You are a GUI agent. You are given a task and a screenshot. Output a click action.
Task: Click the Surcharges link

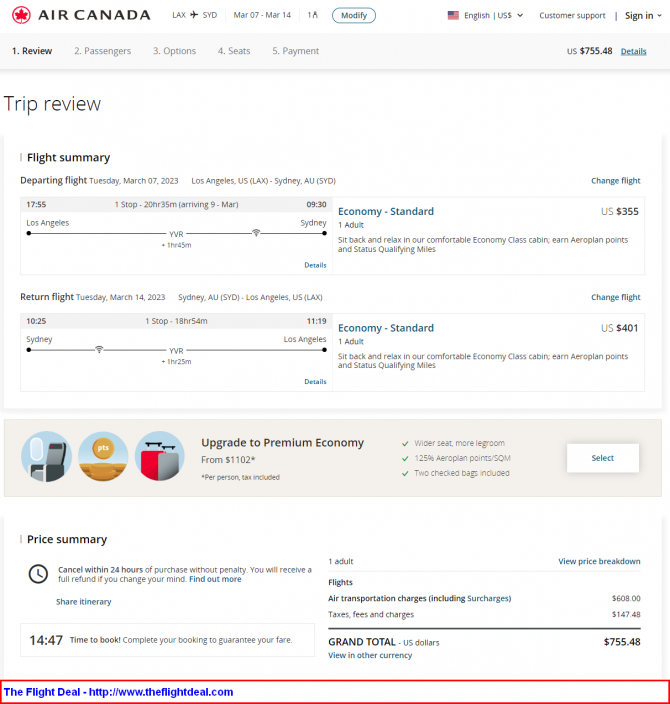(x=488, y=598)
